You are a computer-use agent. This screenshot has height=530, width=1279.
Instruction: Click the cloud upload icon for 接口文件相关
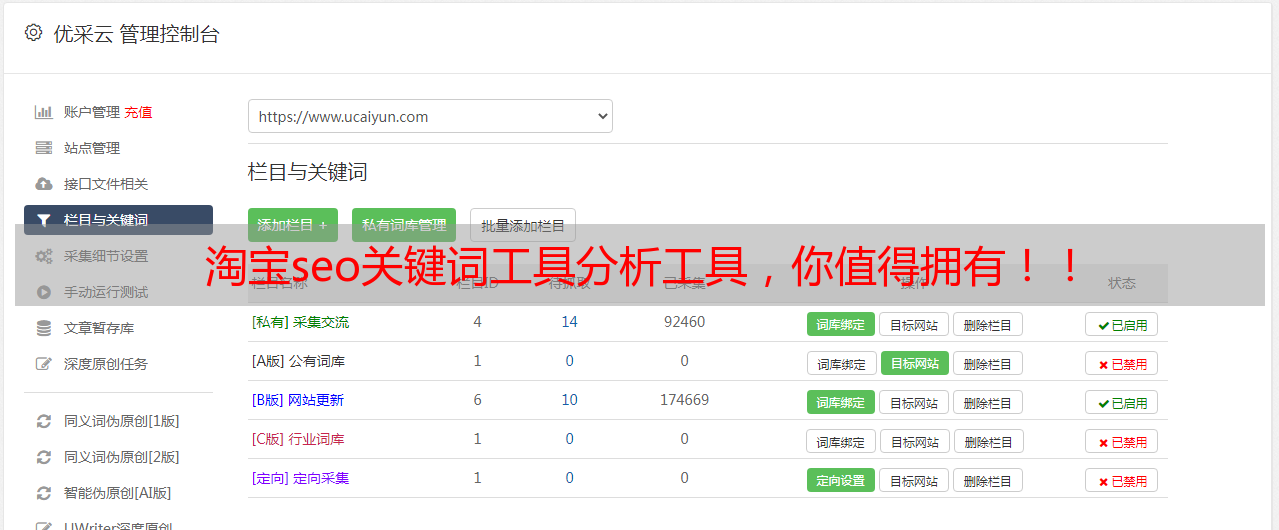[x=43, y=184]
